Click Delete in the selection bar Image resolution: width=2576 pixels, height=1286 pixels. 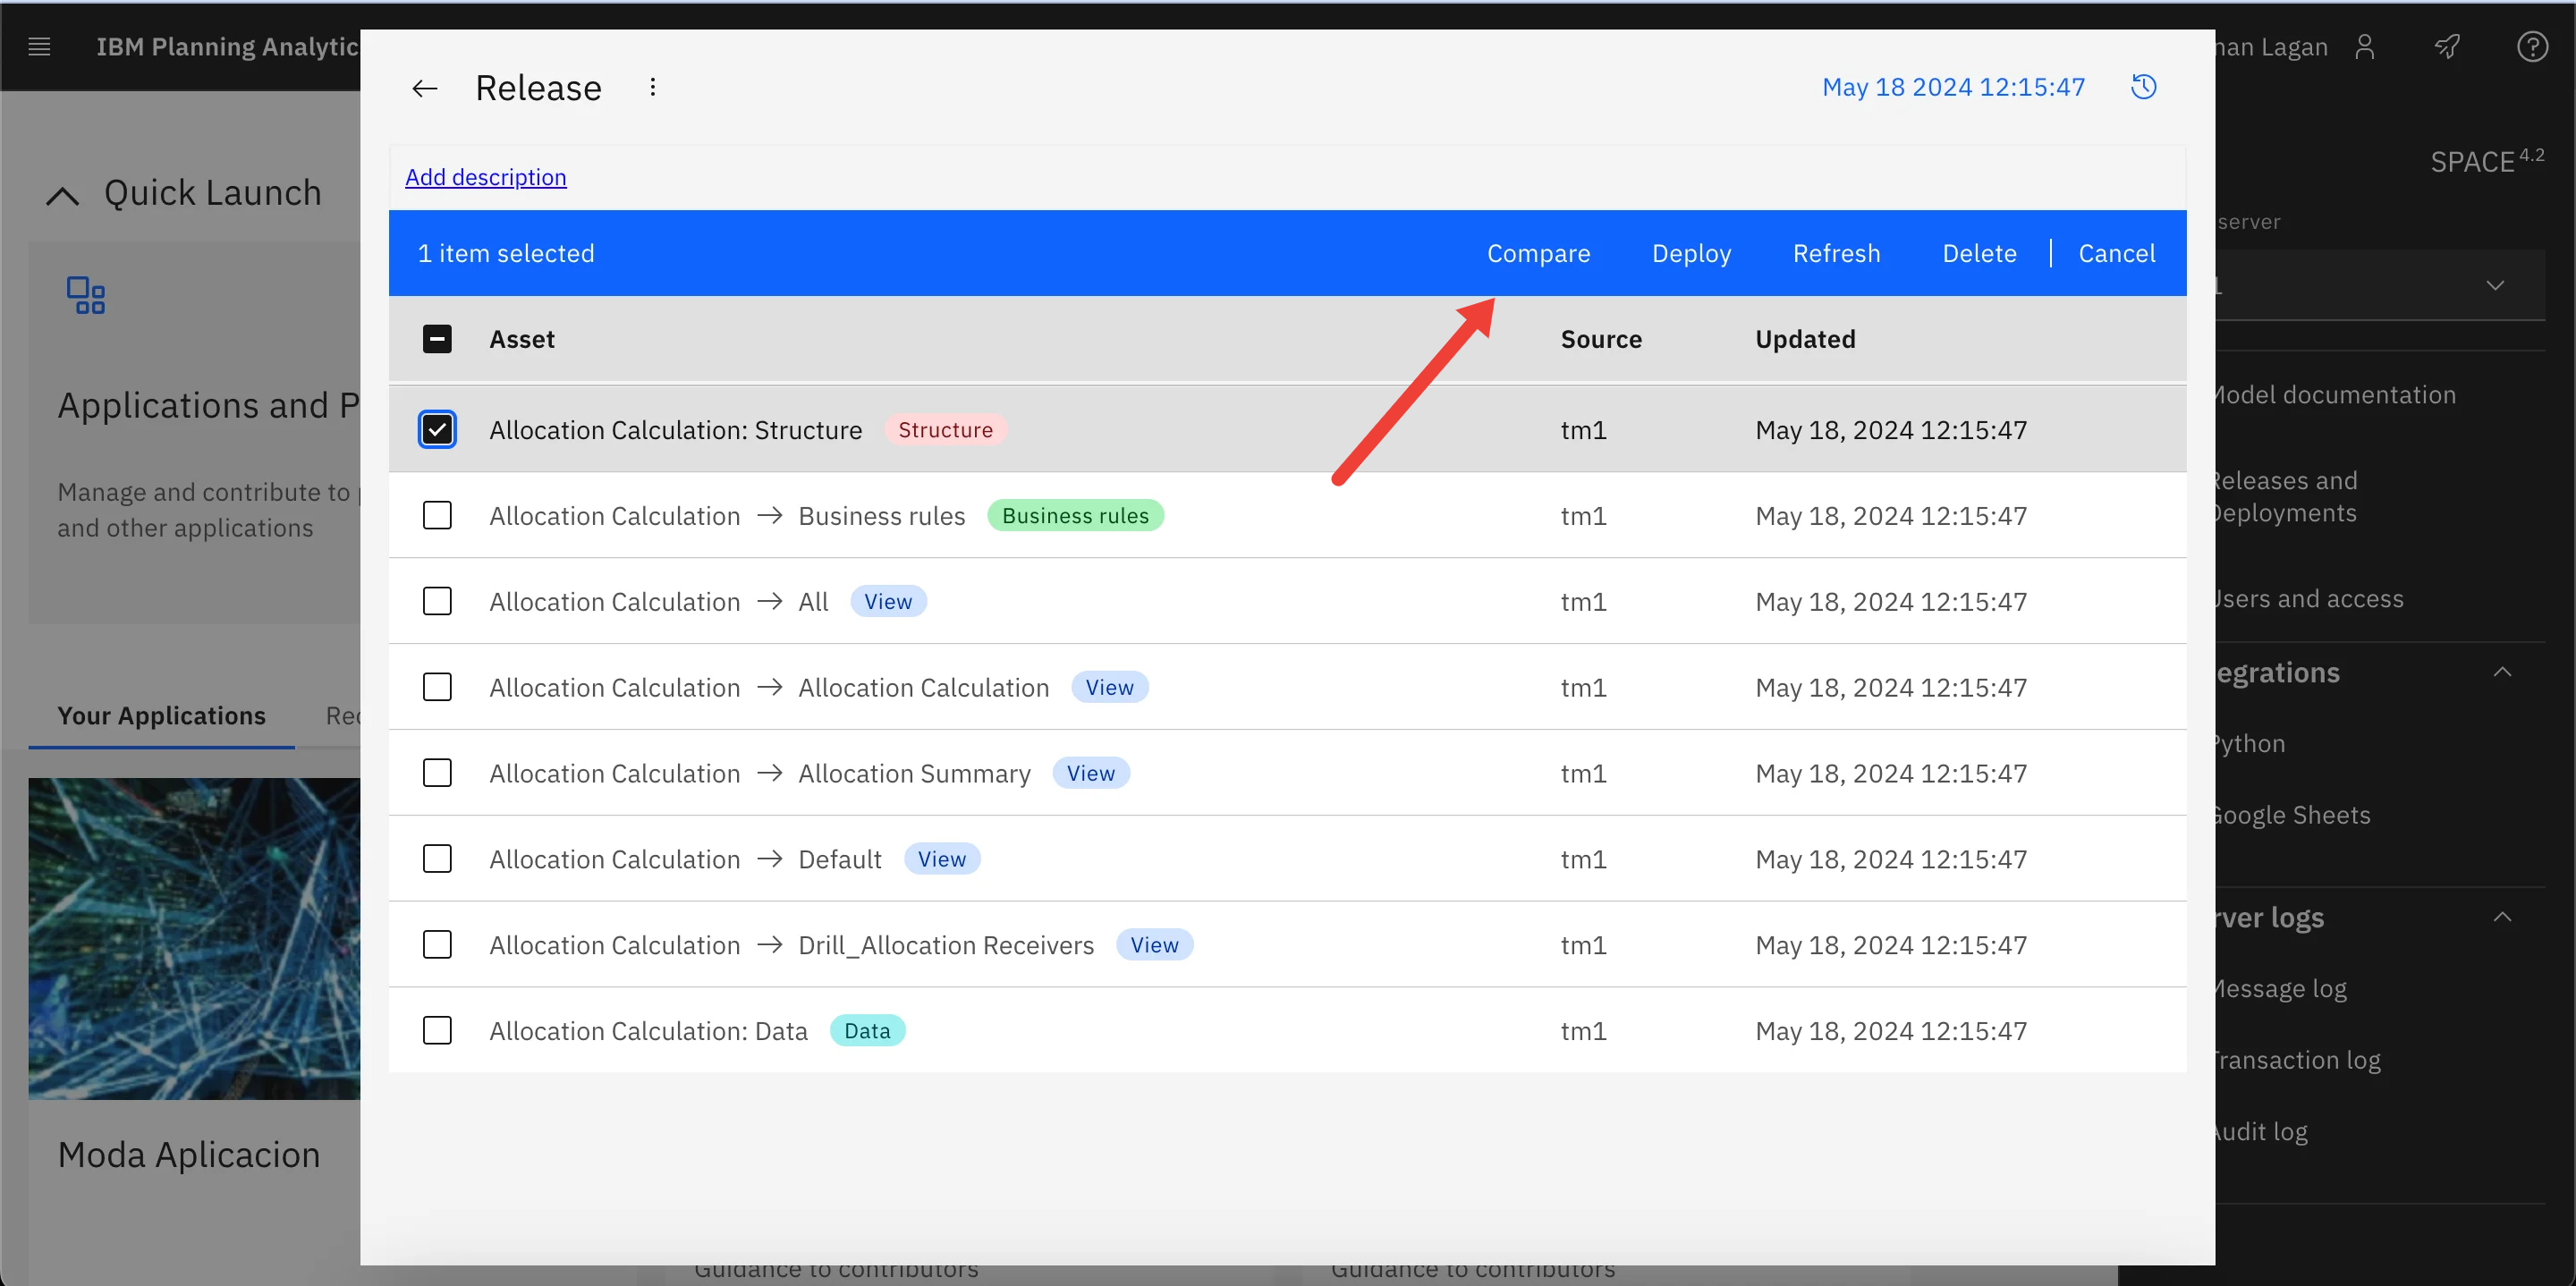[x=1979, y=253]
